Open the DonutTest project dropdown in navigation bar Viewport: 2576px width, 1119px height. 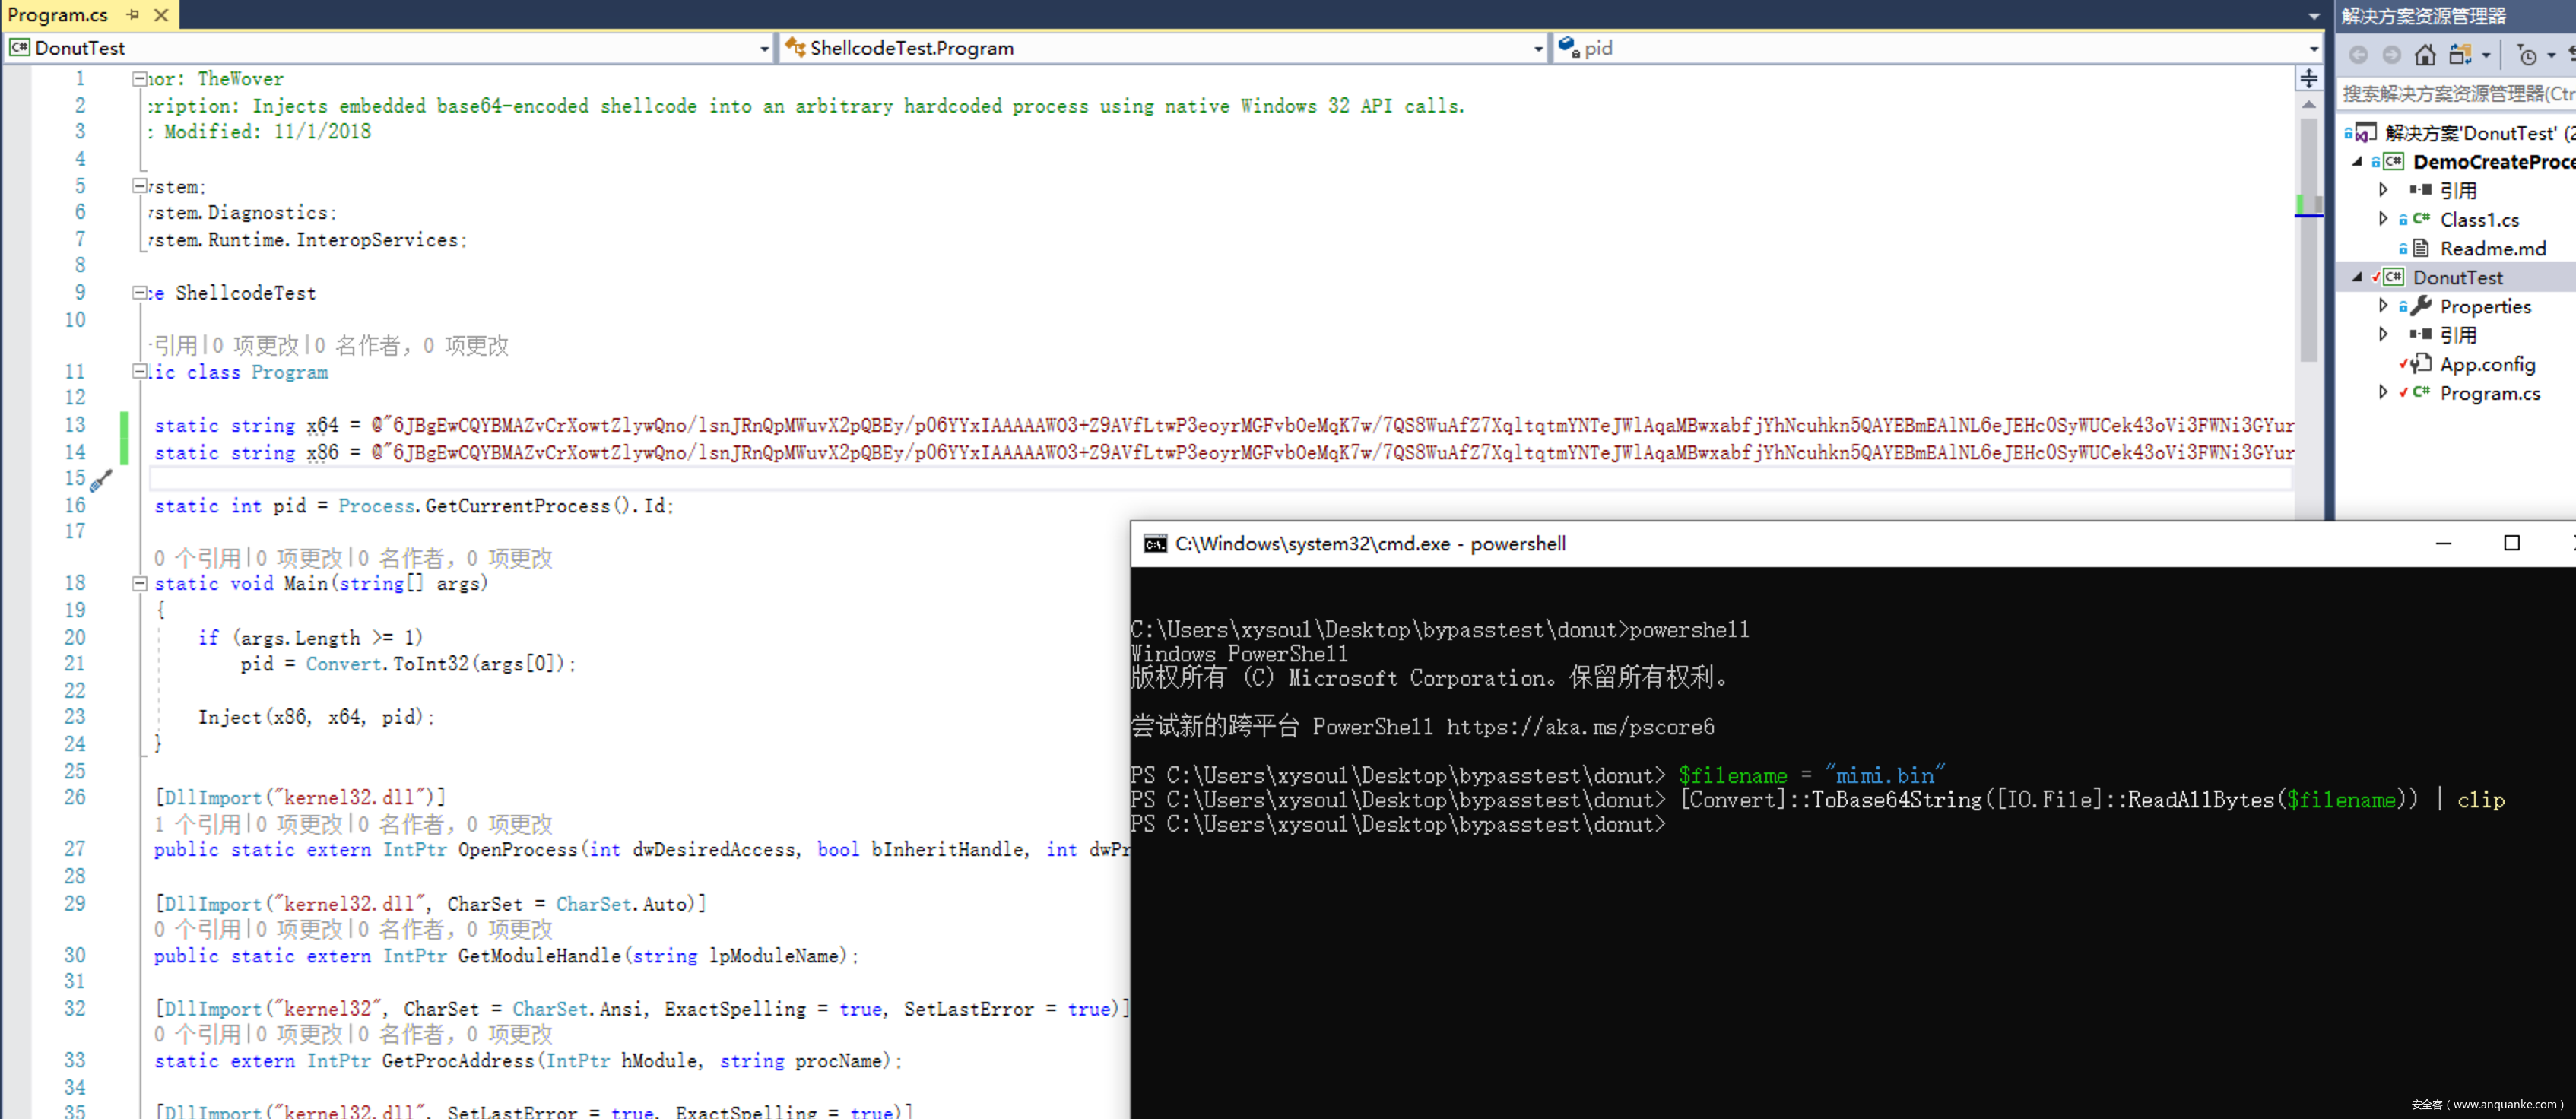click(x=764, y=48)
